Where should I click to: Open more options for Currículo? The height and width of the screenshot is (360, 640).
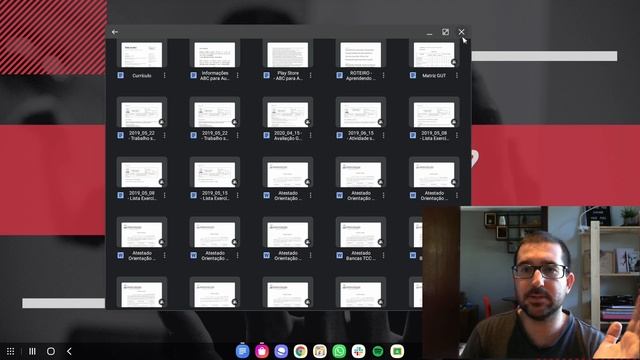click(x=164, y=76)
